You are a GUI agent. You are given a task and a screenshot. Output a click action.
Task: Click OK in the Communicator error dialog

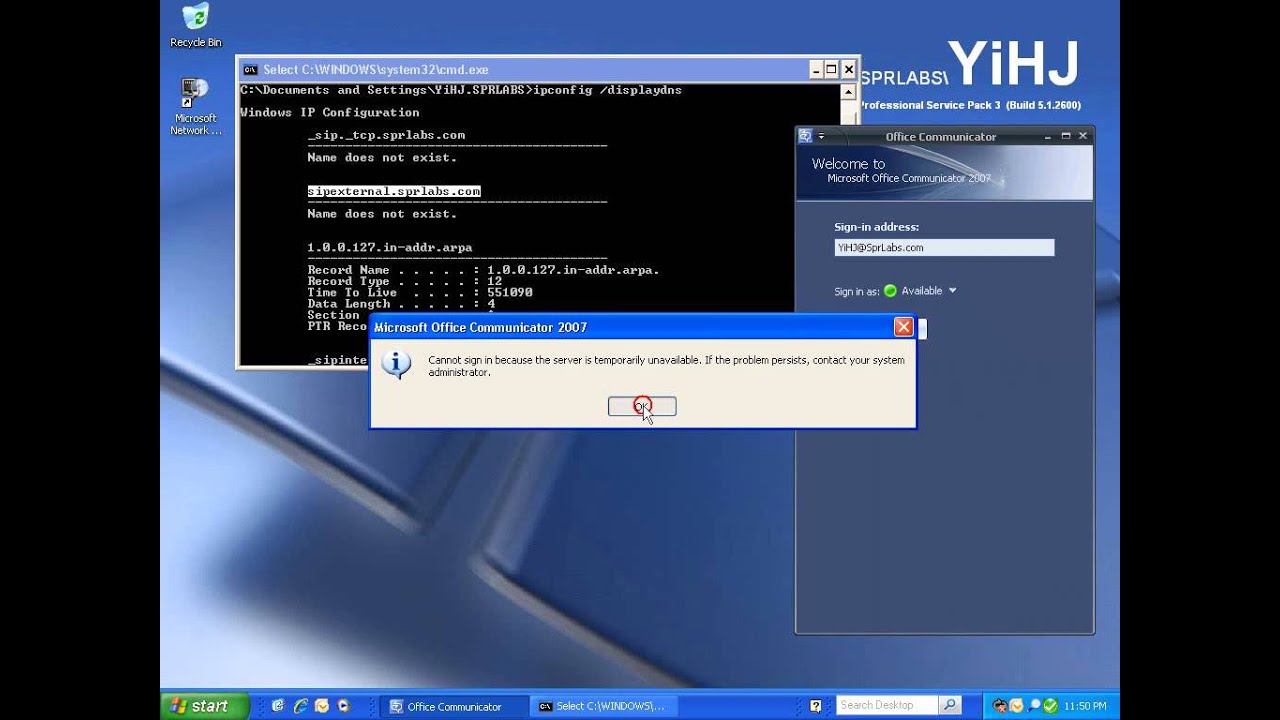[642, 406]
